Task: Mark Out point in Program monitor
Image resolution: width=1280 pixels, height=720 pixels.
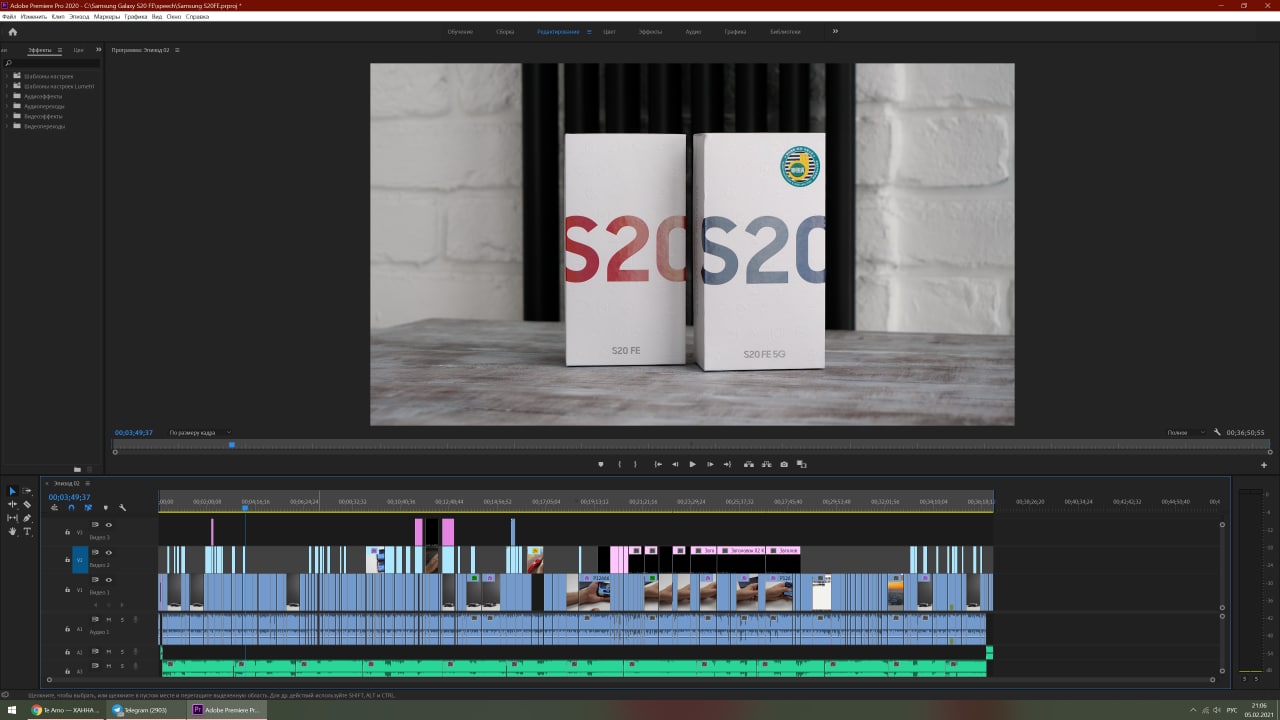Action: click(635, 464)
